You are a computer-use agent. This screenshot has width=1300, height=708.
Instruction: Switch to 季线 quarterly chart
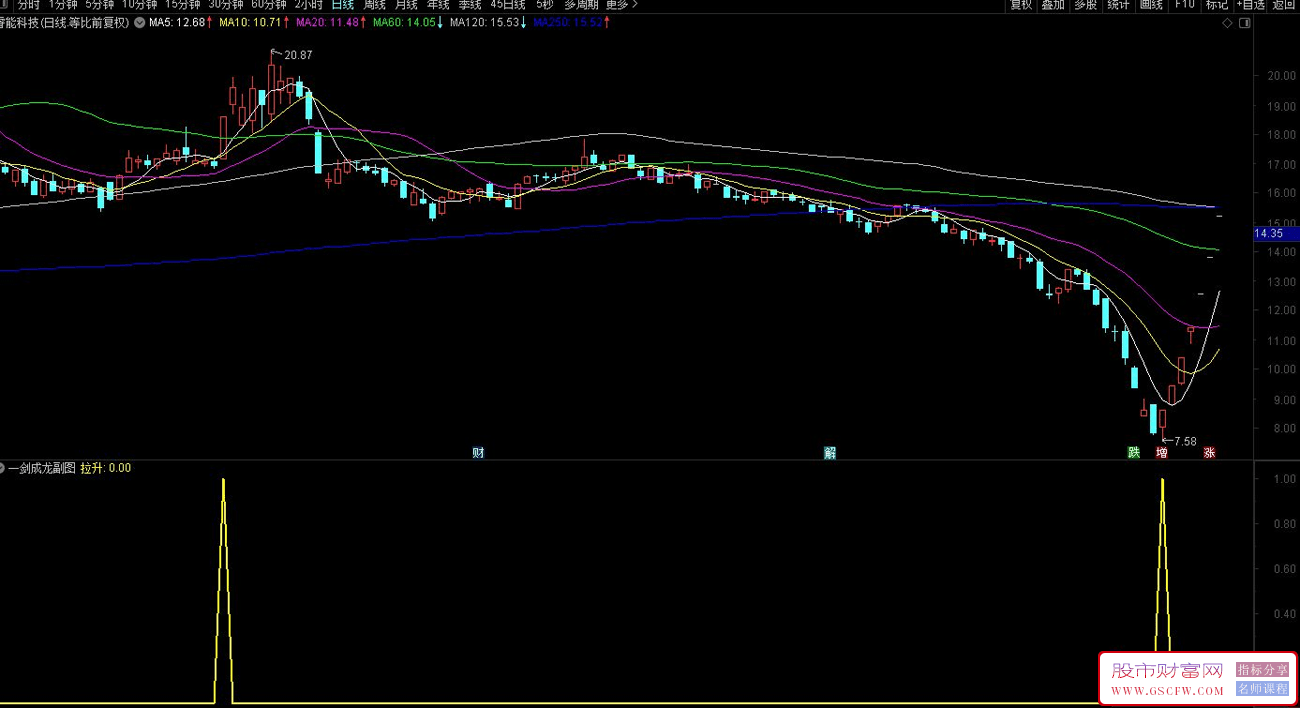coord(470,4)
